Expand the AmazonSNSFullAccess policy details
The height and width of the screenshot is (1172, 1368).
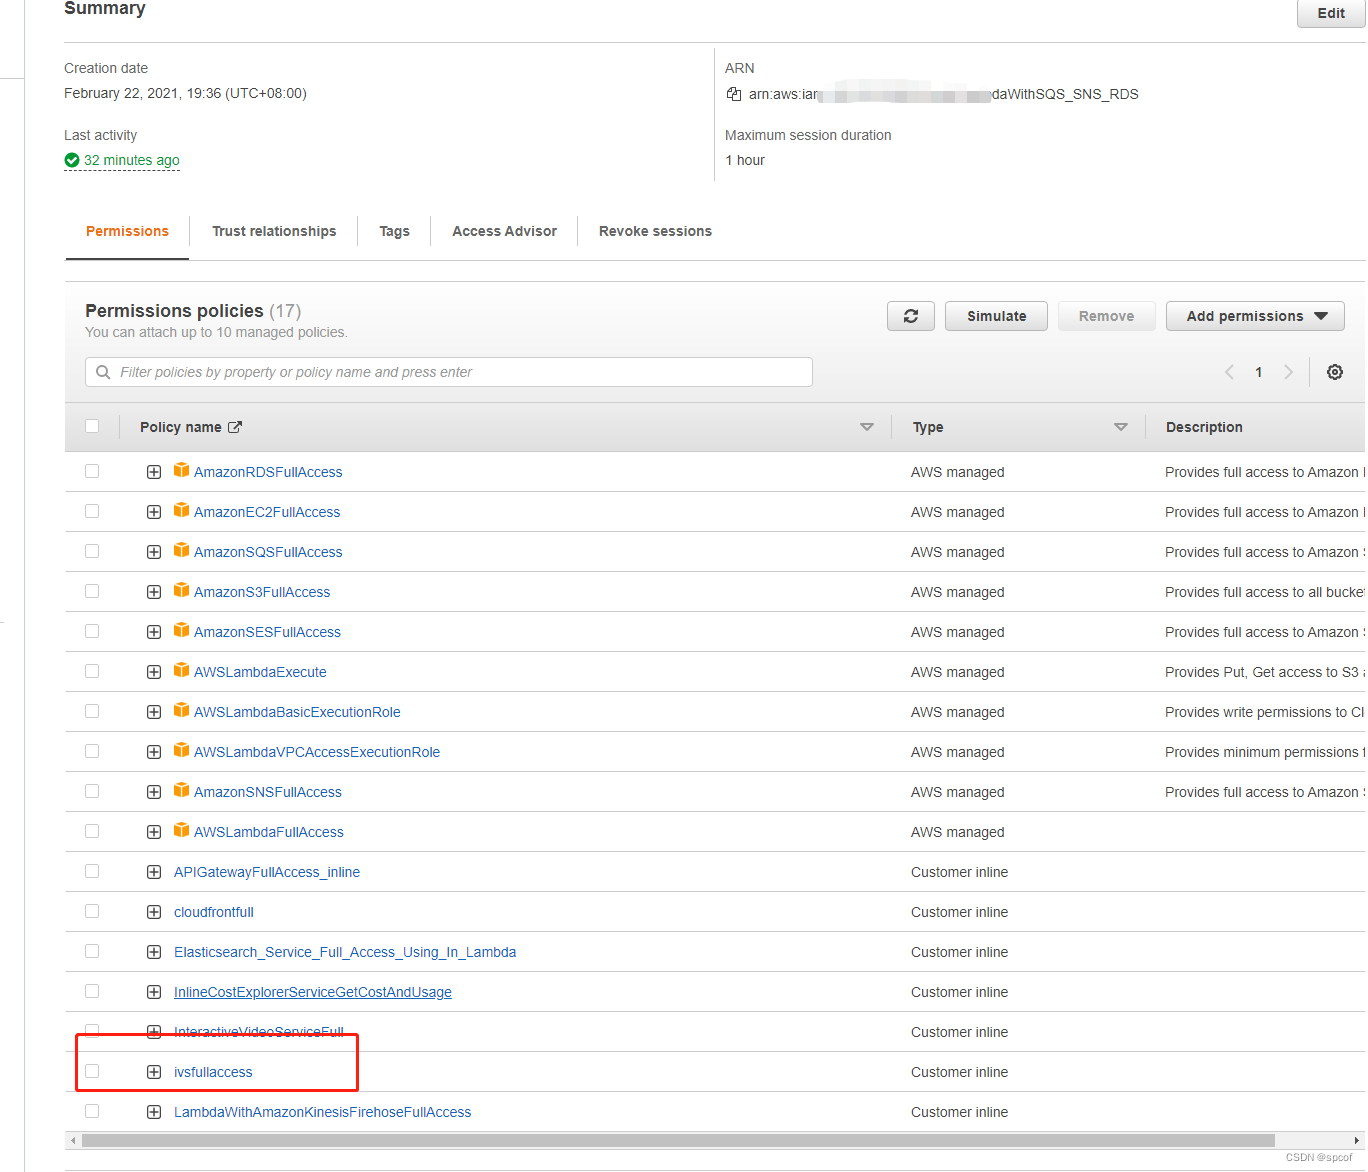click(x=154, y=792)
